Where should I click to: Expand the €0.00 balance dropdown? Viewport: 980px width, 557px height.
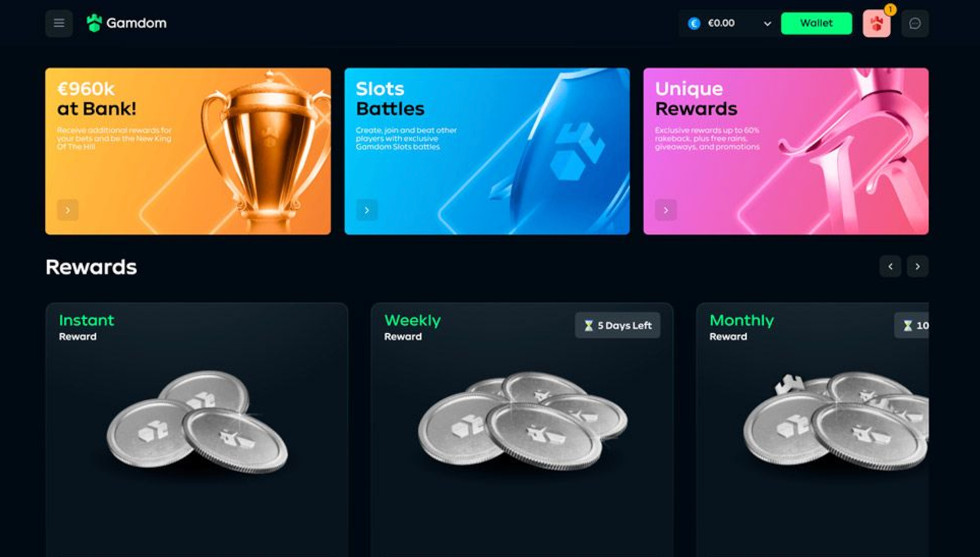[768, 24]
